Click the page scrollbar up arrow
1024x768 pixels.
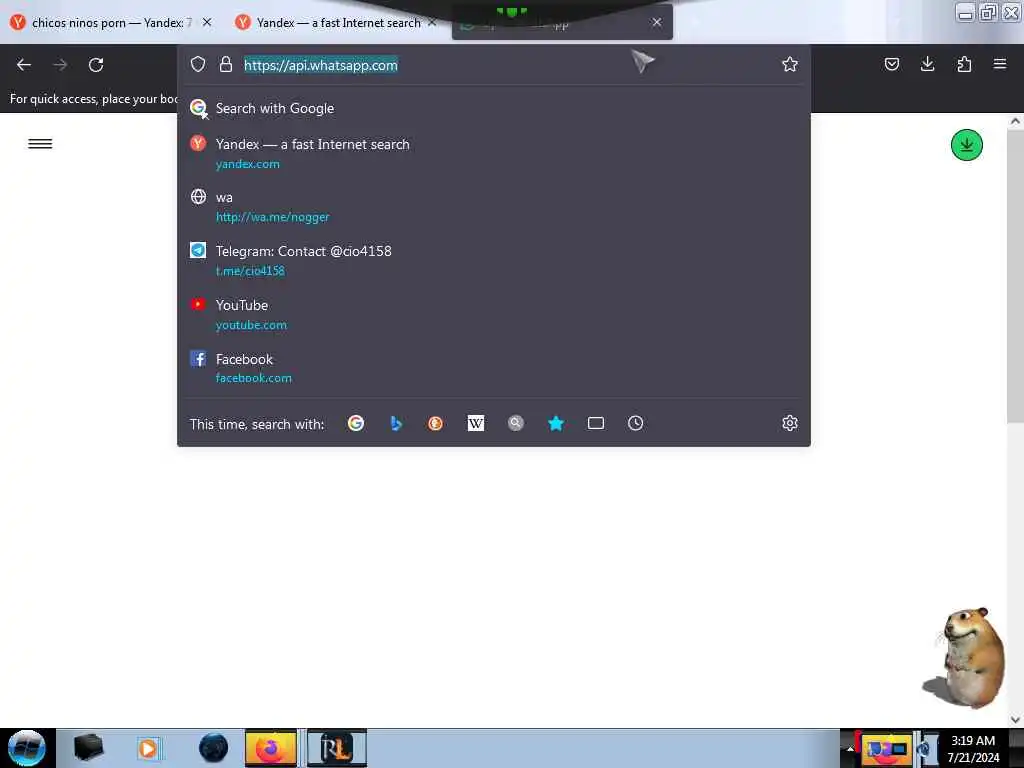1015,121
